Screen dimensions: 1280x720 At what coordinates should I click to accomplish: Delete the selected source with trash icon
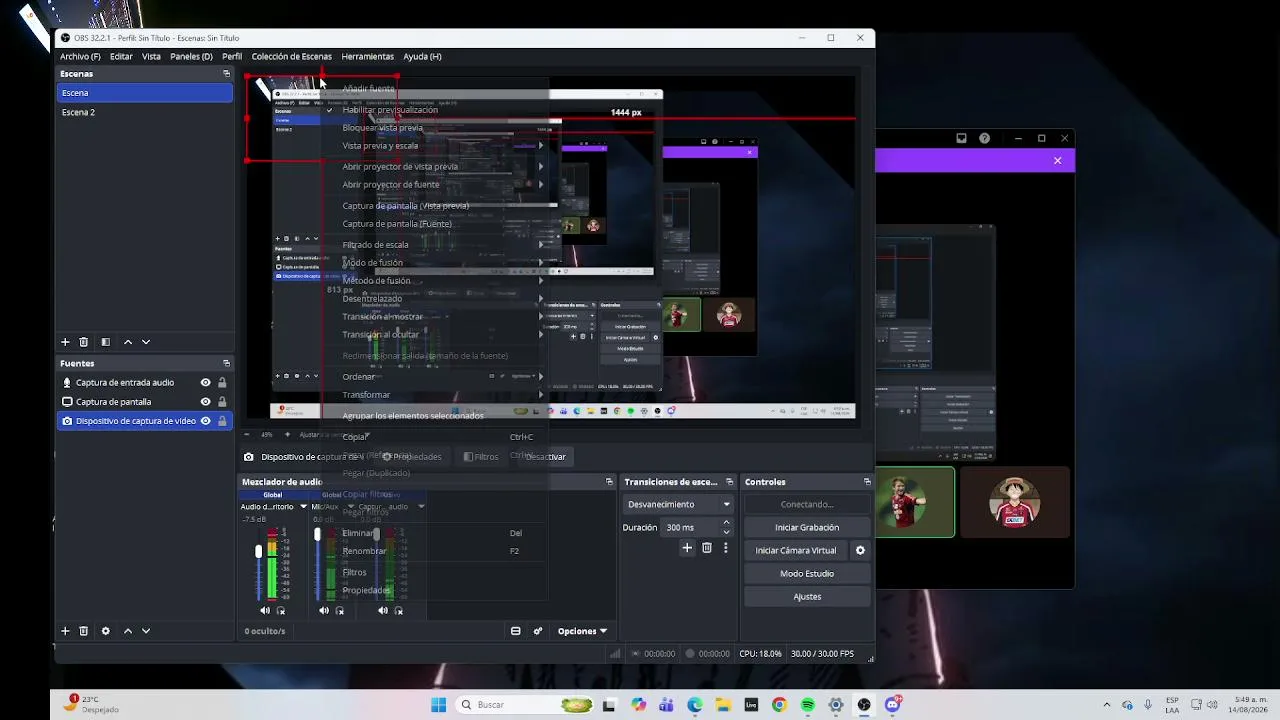tap(84, 631)
